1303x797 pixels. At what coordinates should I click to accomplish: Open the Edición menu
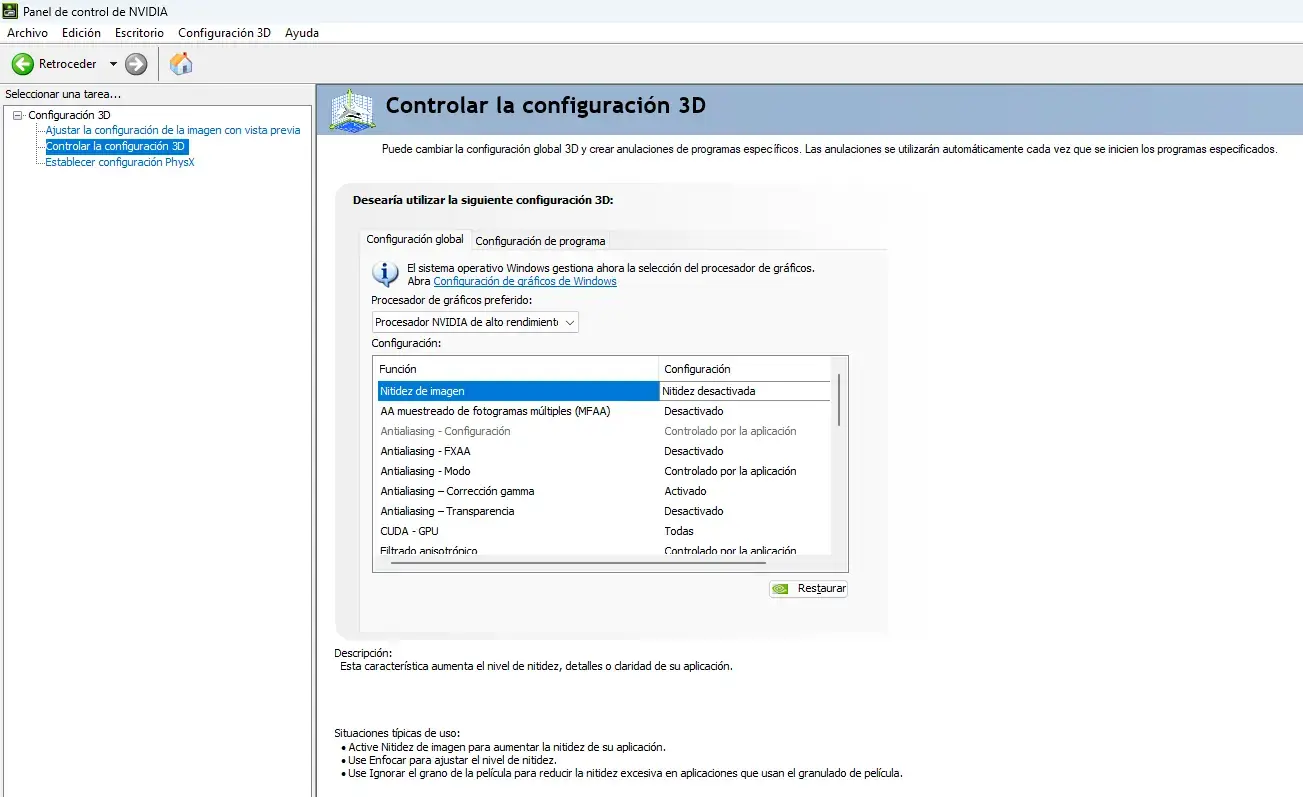point(81,33)
